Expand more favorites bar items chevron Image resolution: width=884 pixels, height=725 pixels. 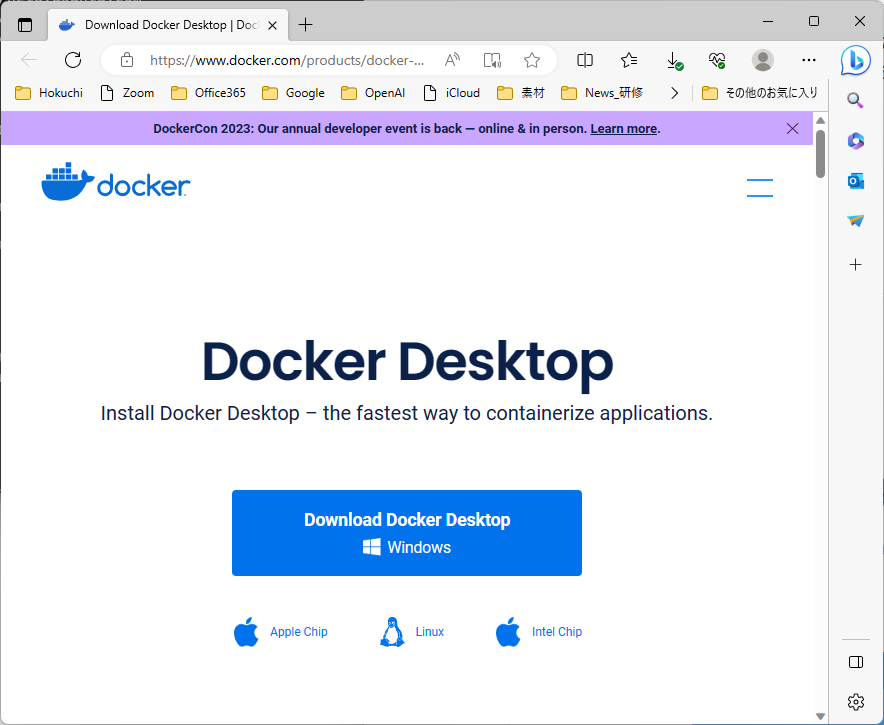674,93
